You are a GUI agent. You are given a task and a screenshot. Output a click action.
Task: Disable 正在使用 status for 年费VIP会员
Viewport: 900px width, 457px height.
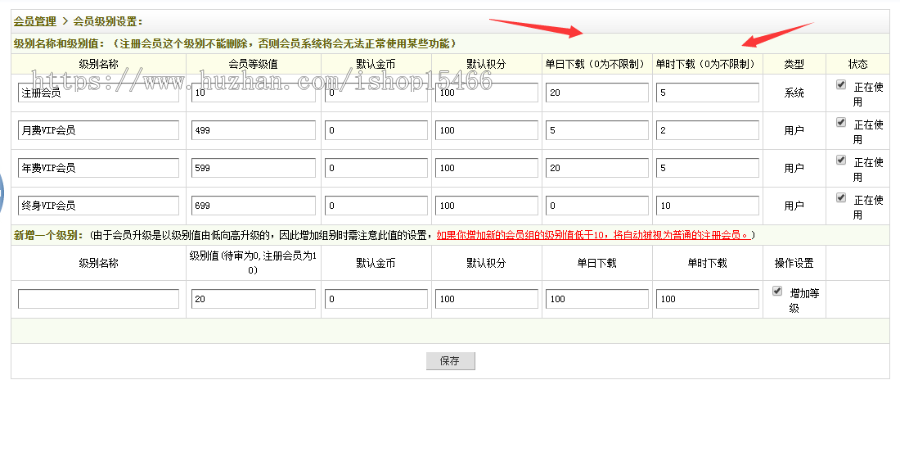click(x=841, y=160)
